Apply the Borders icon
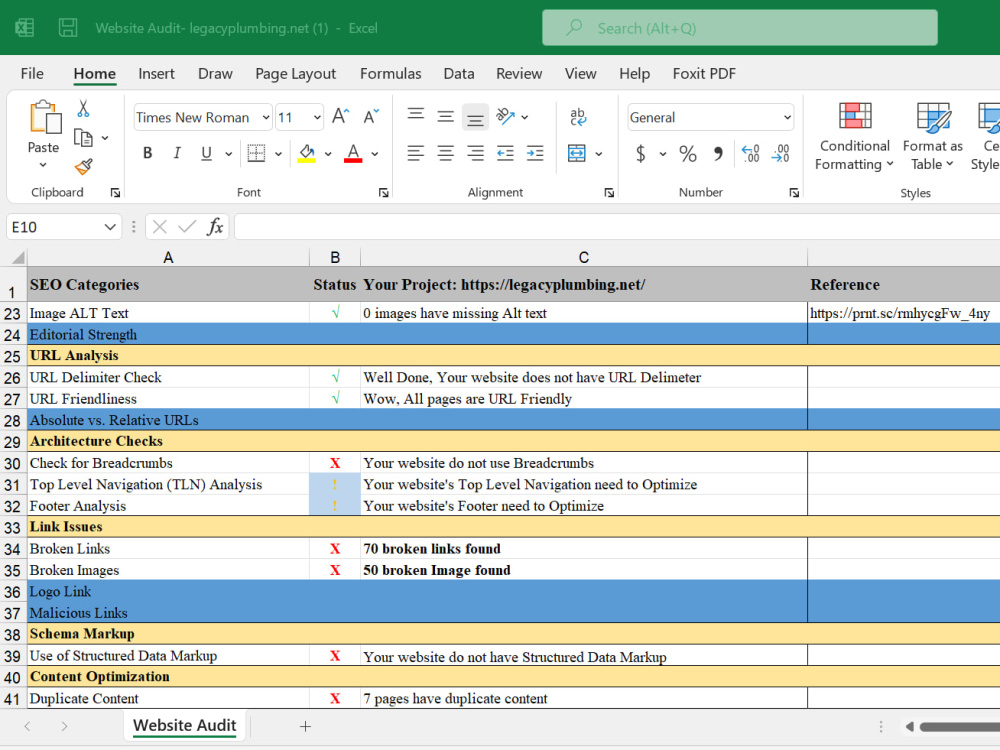The width and height of the screenshot is (1000, 750). 256,153
